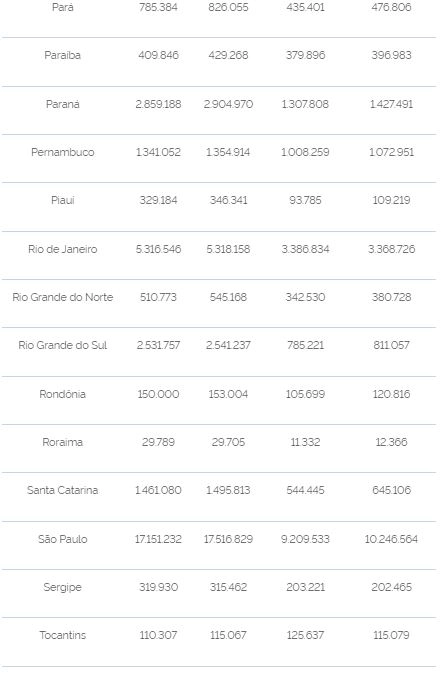This screenshot has width=443, height=676.
Task: Click the Tocantins row label
Action: click(62, 635)
